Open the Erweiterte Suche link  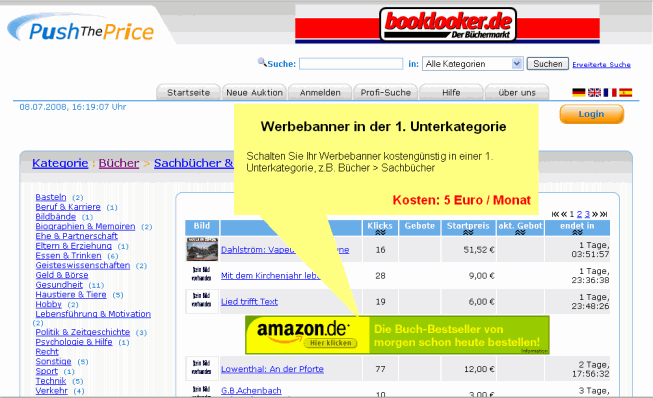pyautogui.click(x=601, y=65)
